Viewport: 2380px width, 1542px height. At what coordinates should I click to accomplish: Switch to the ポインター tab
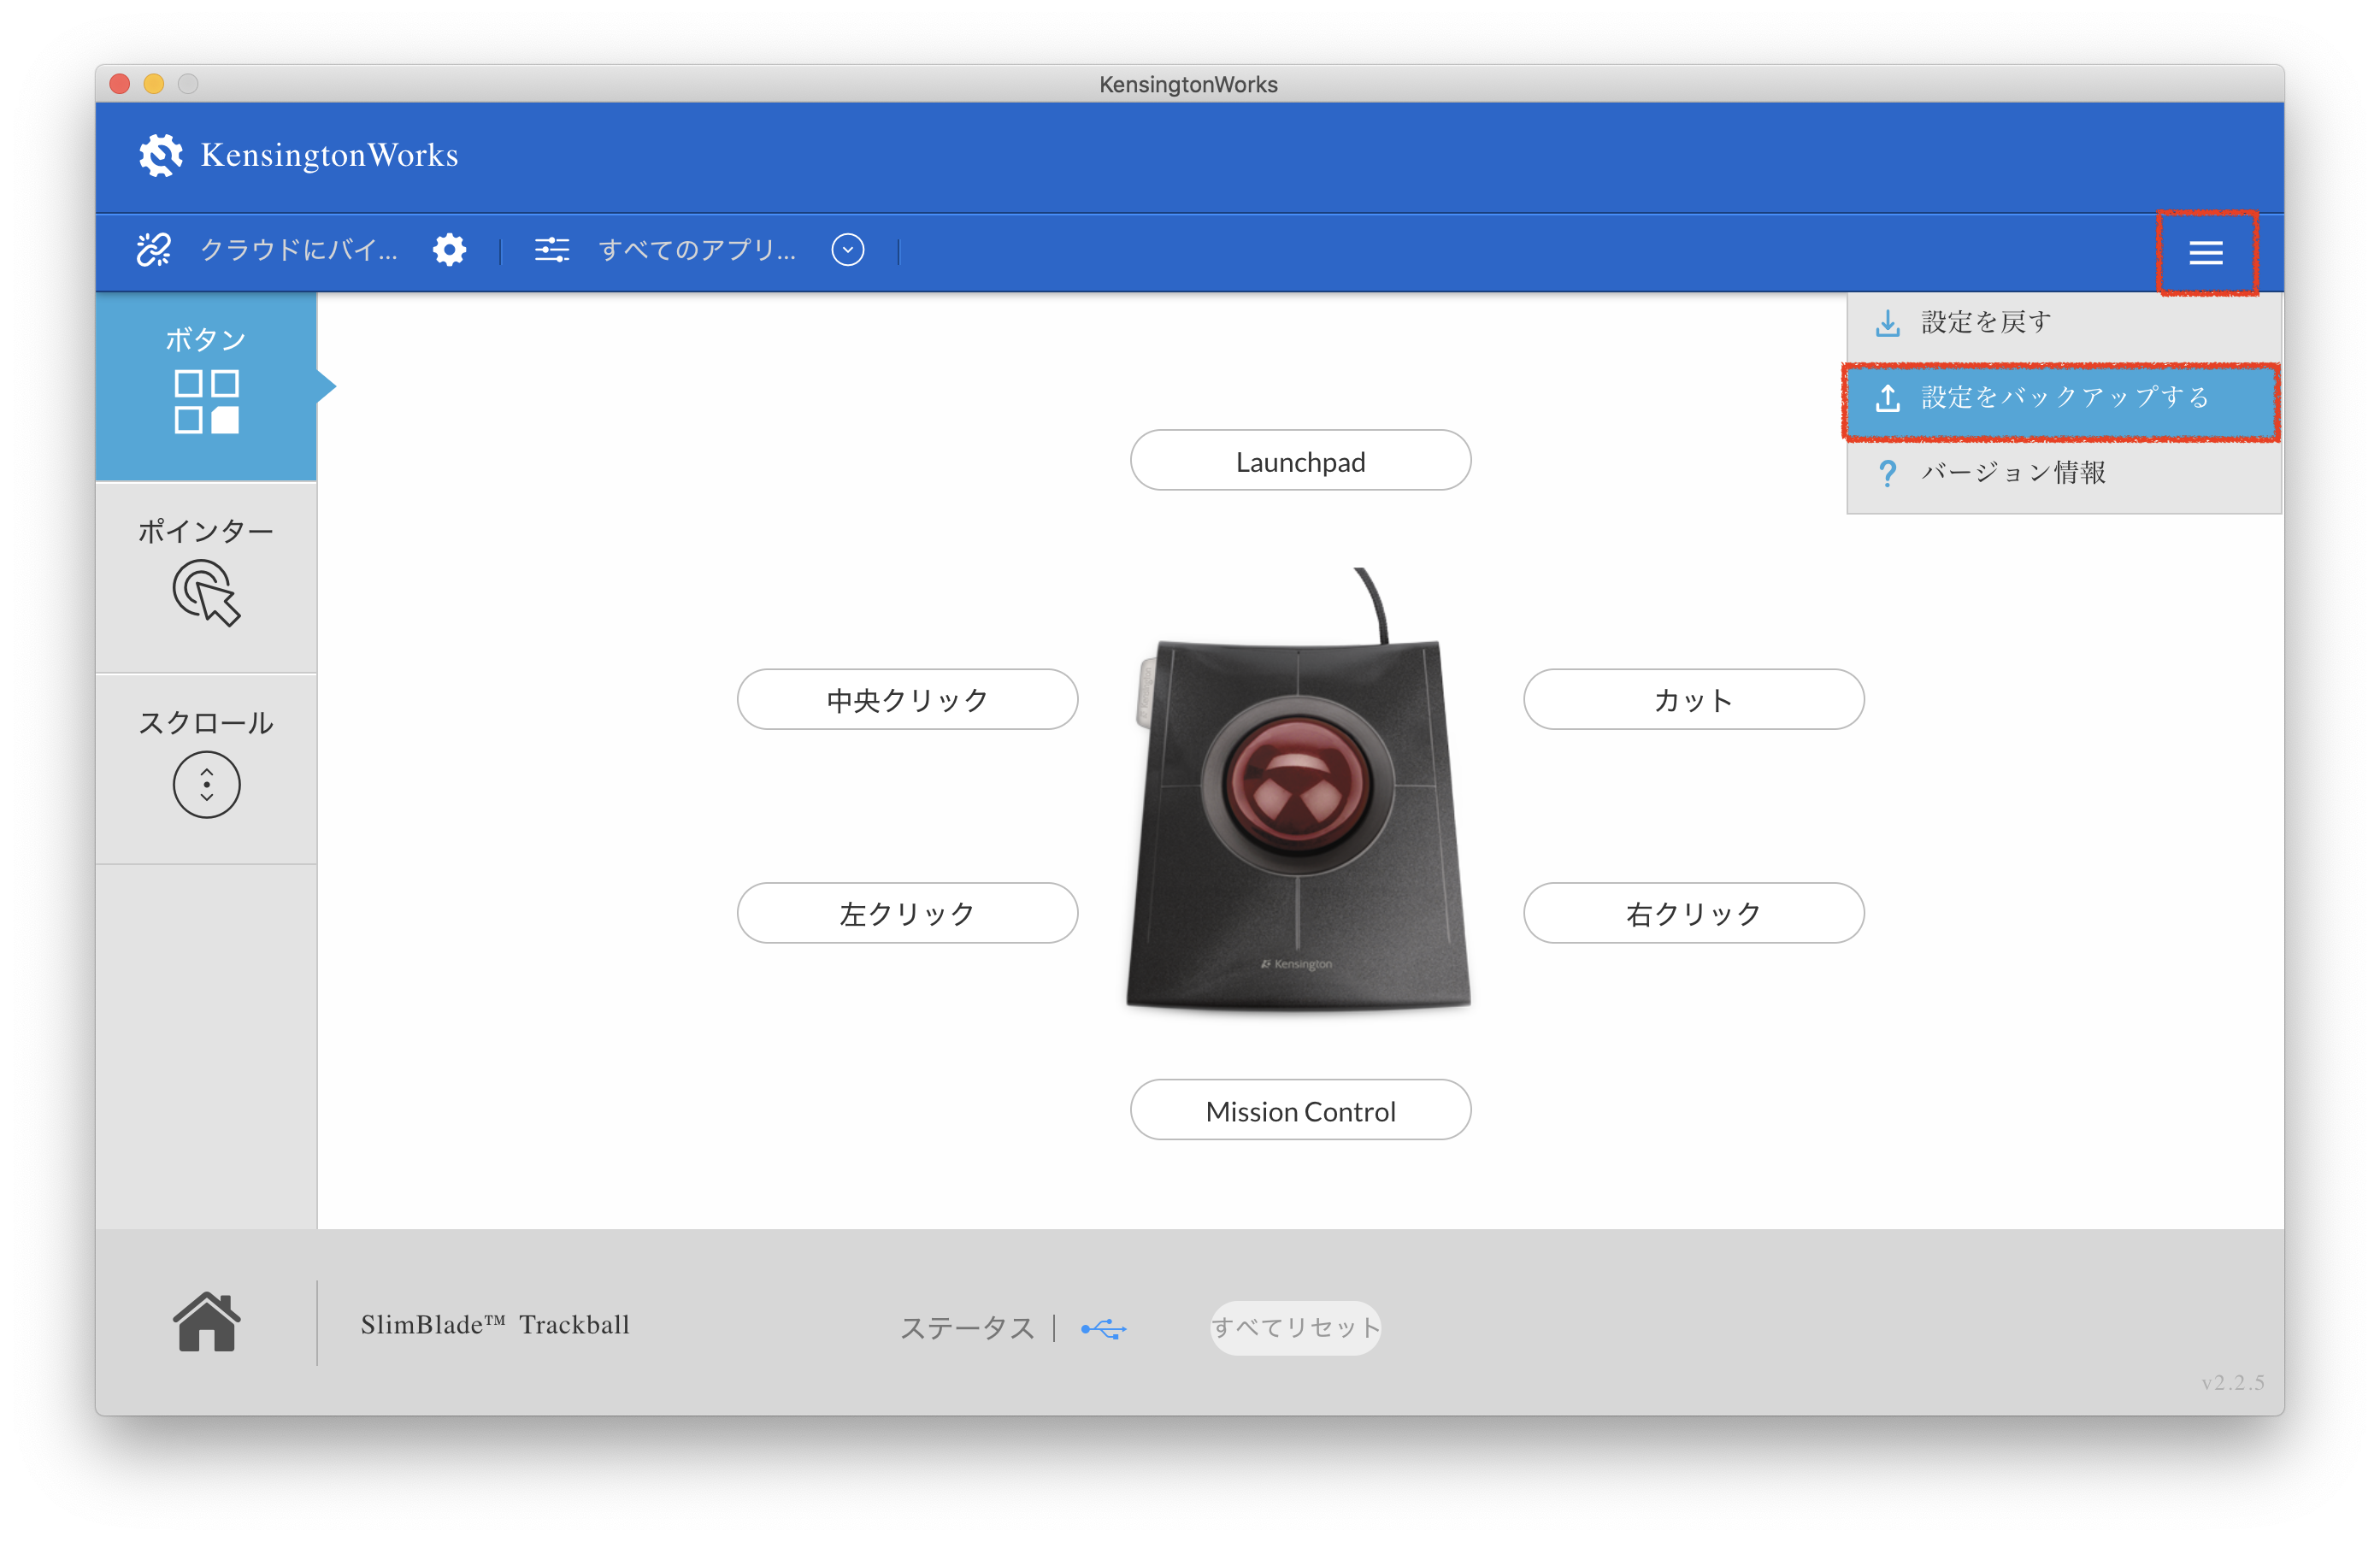[206, 577]
